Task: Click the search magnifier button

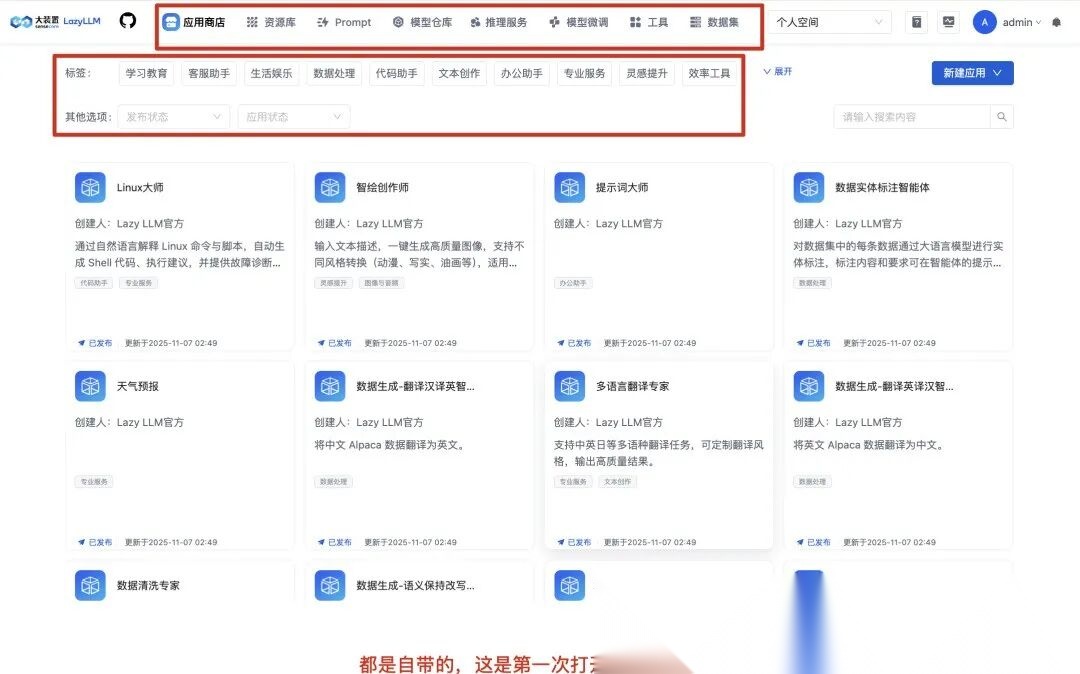Action: 1001,116
